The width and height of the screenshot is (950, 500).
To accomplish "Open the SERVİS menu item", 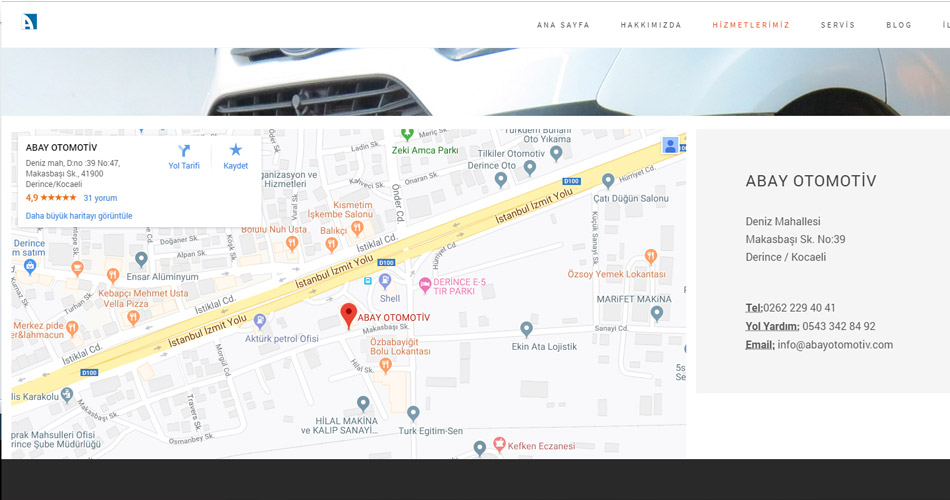I will 837,25.
